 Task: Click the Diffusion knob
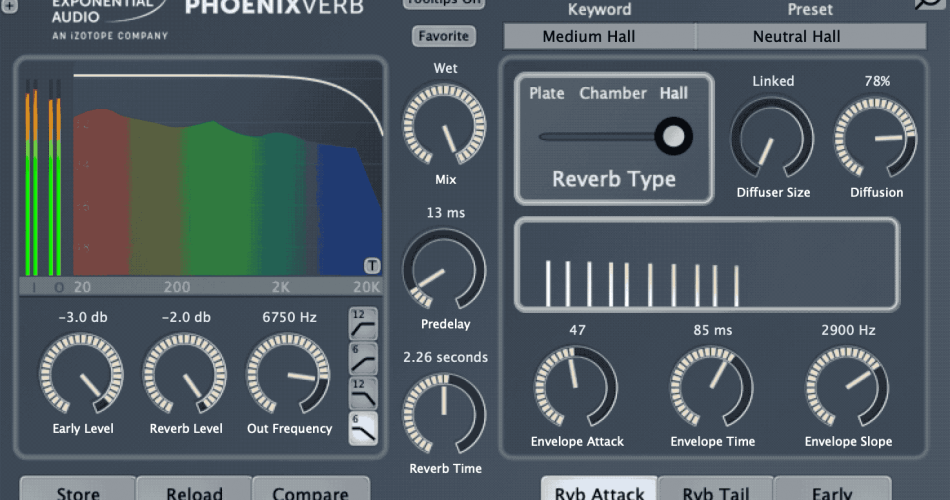coord(875,139)
